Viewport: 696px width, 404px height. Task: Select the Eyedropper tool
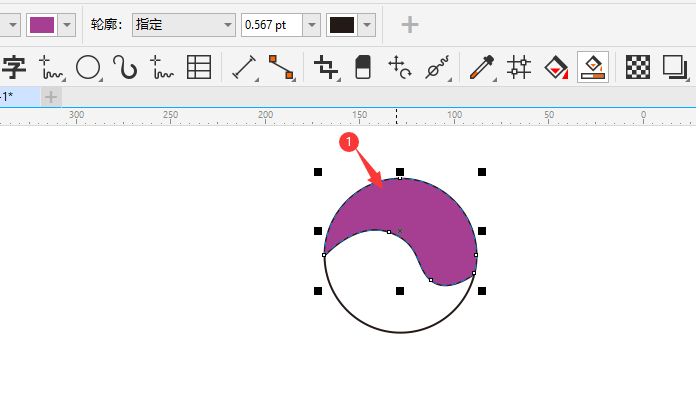tap(482, 67)
